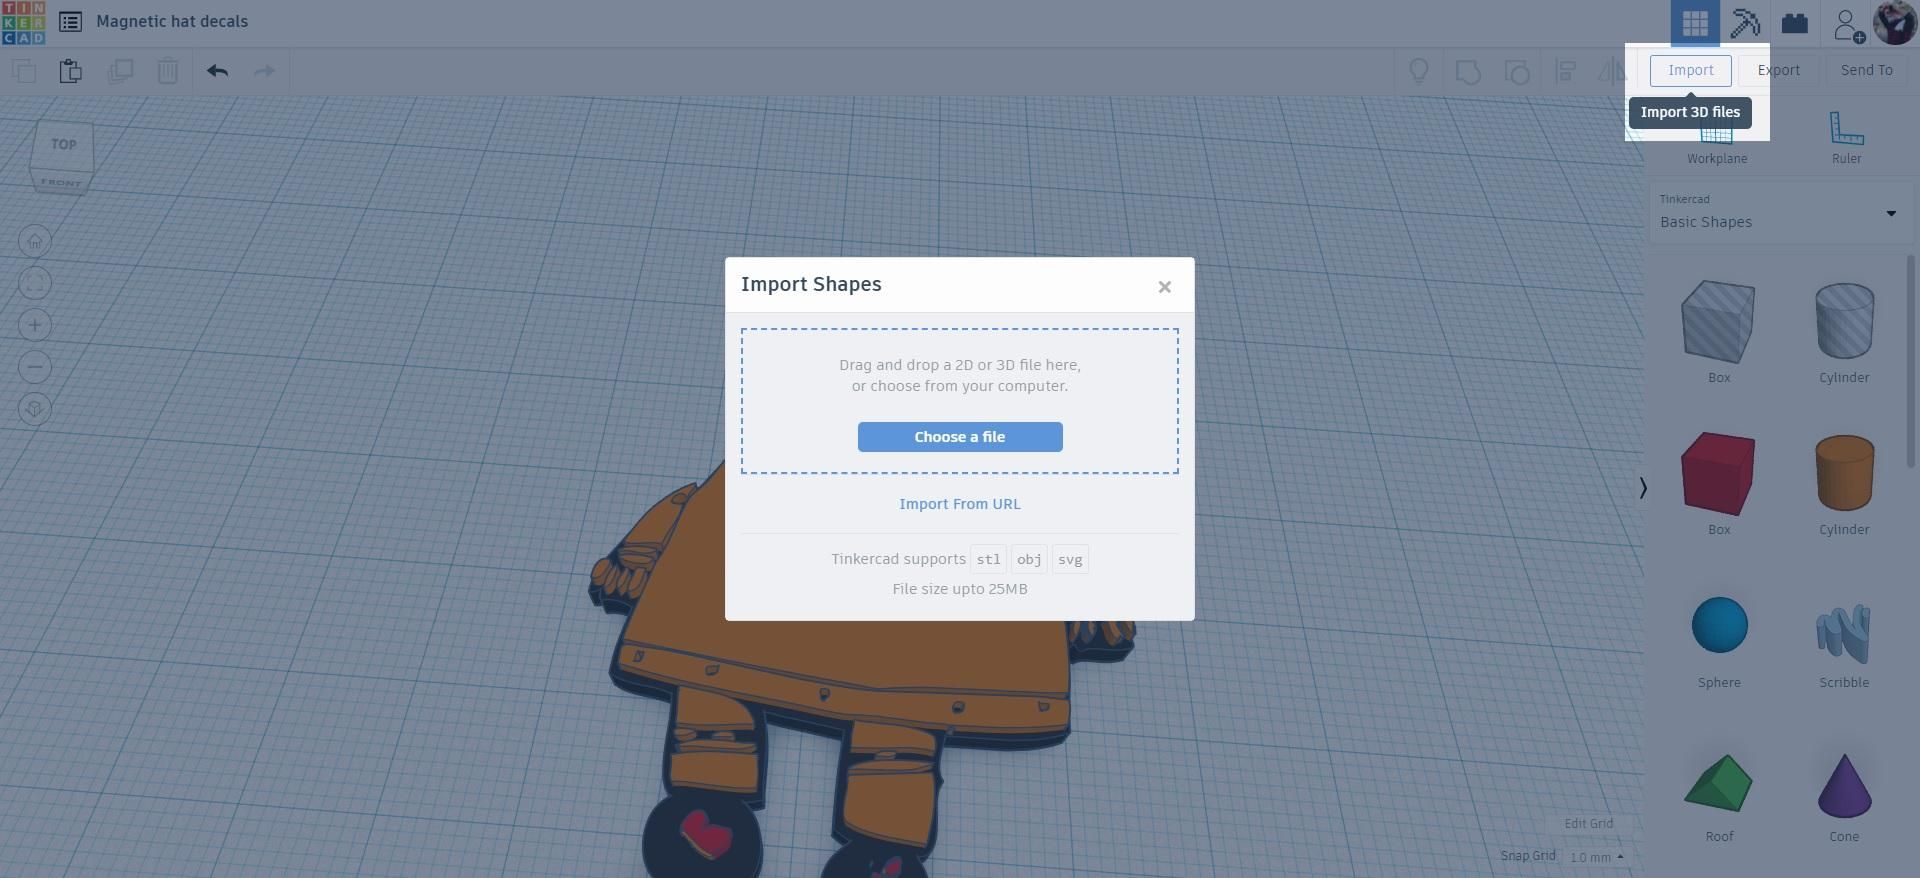Click the Home view icon
This screenshot has height=878, width=1920.
(35, 242)
